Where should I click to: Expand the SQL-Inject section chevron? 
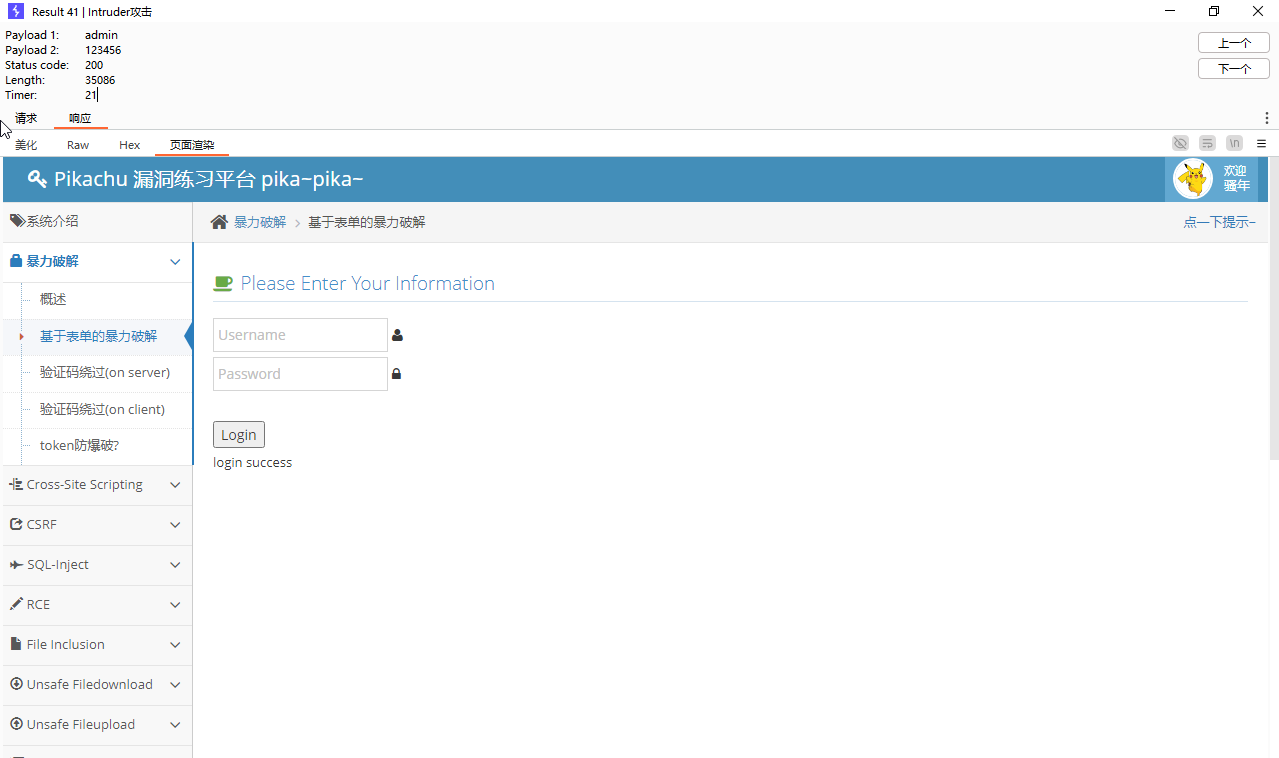pos(175,565)
